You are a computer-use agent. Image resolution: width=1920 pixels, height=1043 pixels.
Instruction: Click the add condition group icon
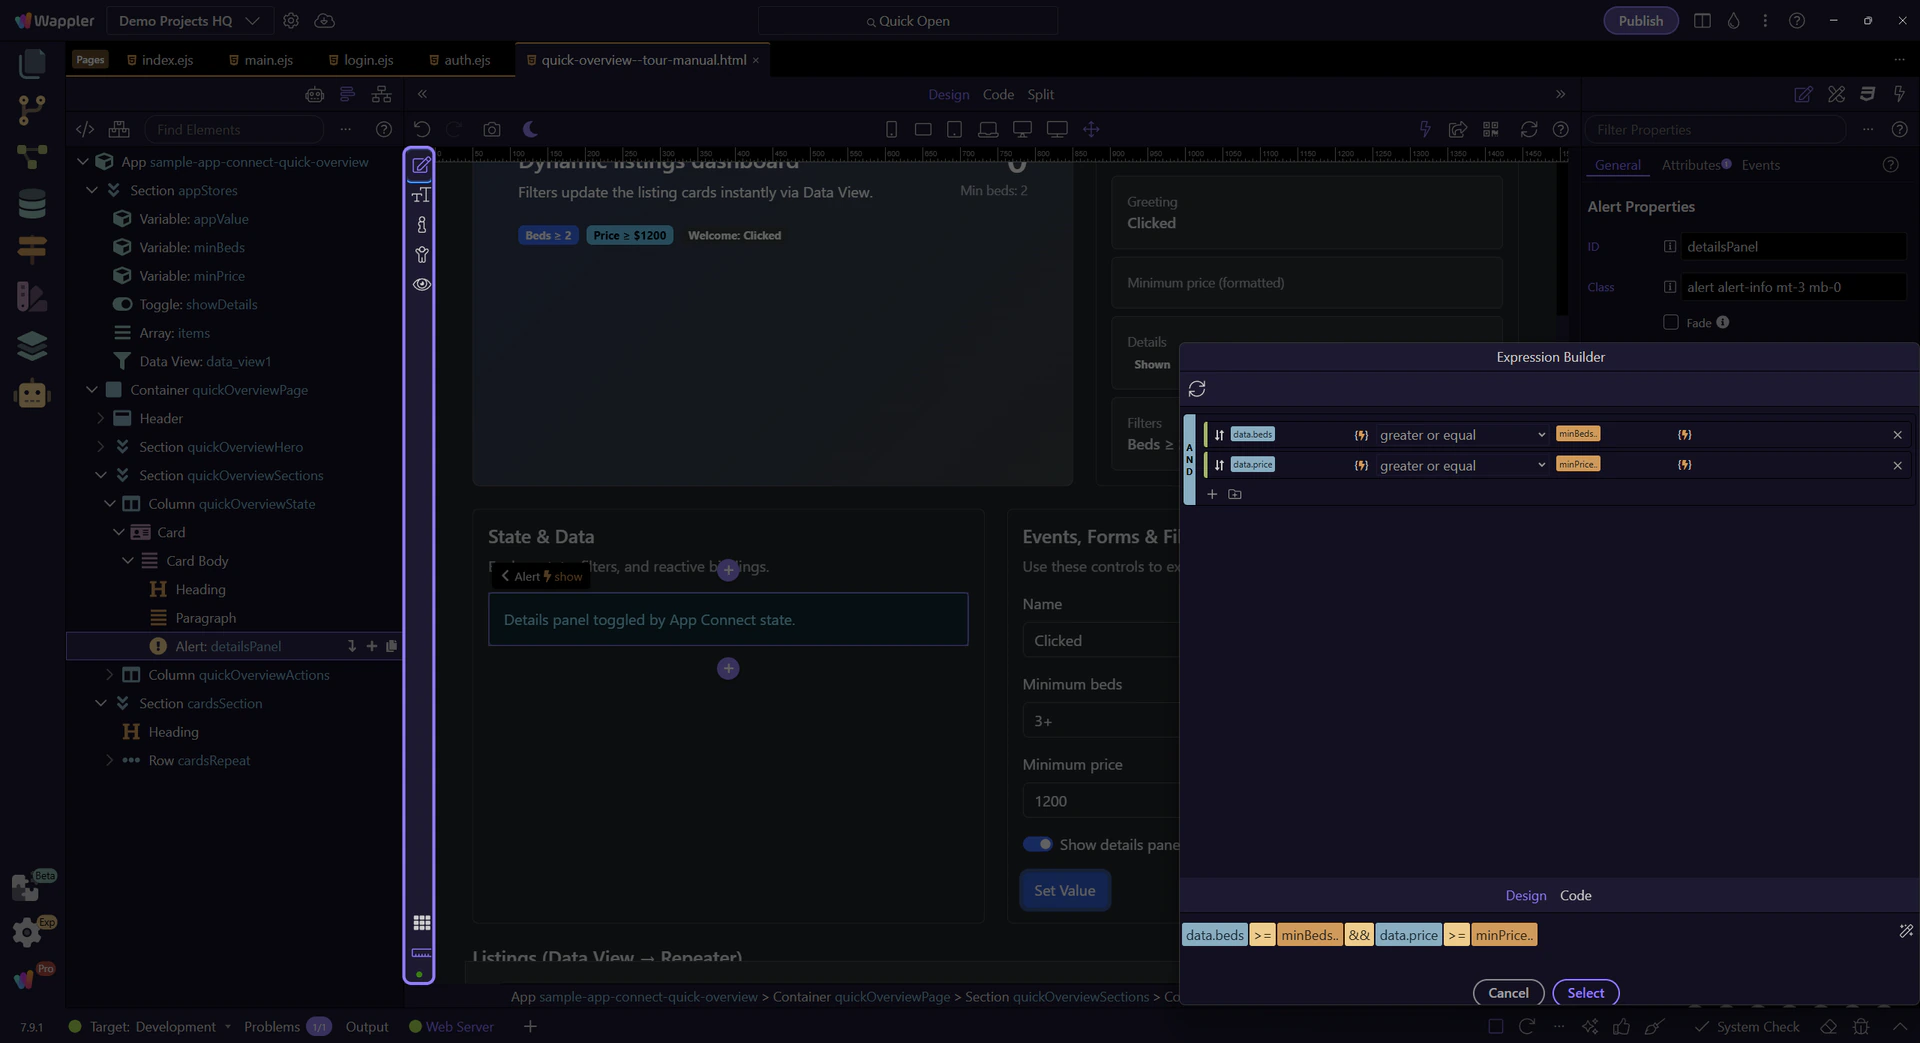click(1235, 494)
